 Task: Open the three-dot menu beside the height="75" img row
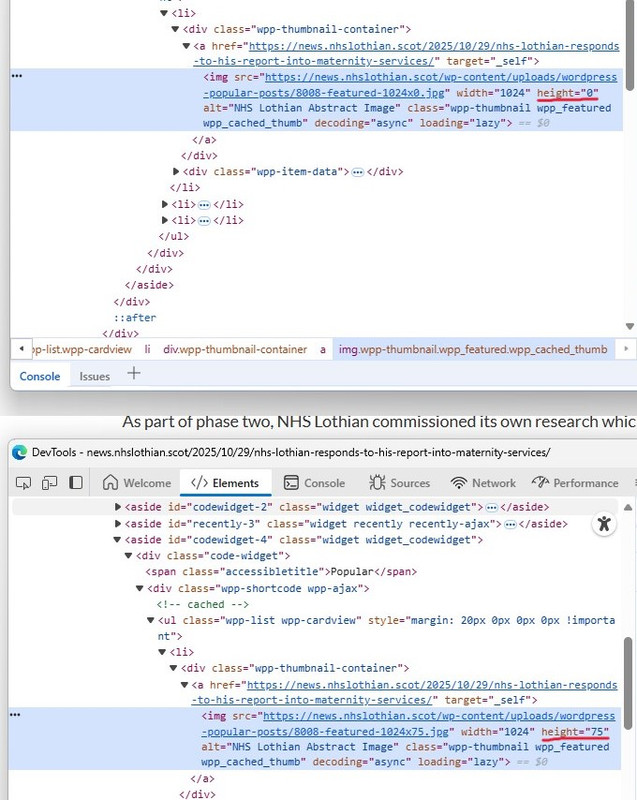15,715
